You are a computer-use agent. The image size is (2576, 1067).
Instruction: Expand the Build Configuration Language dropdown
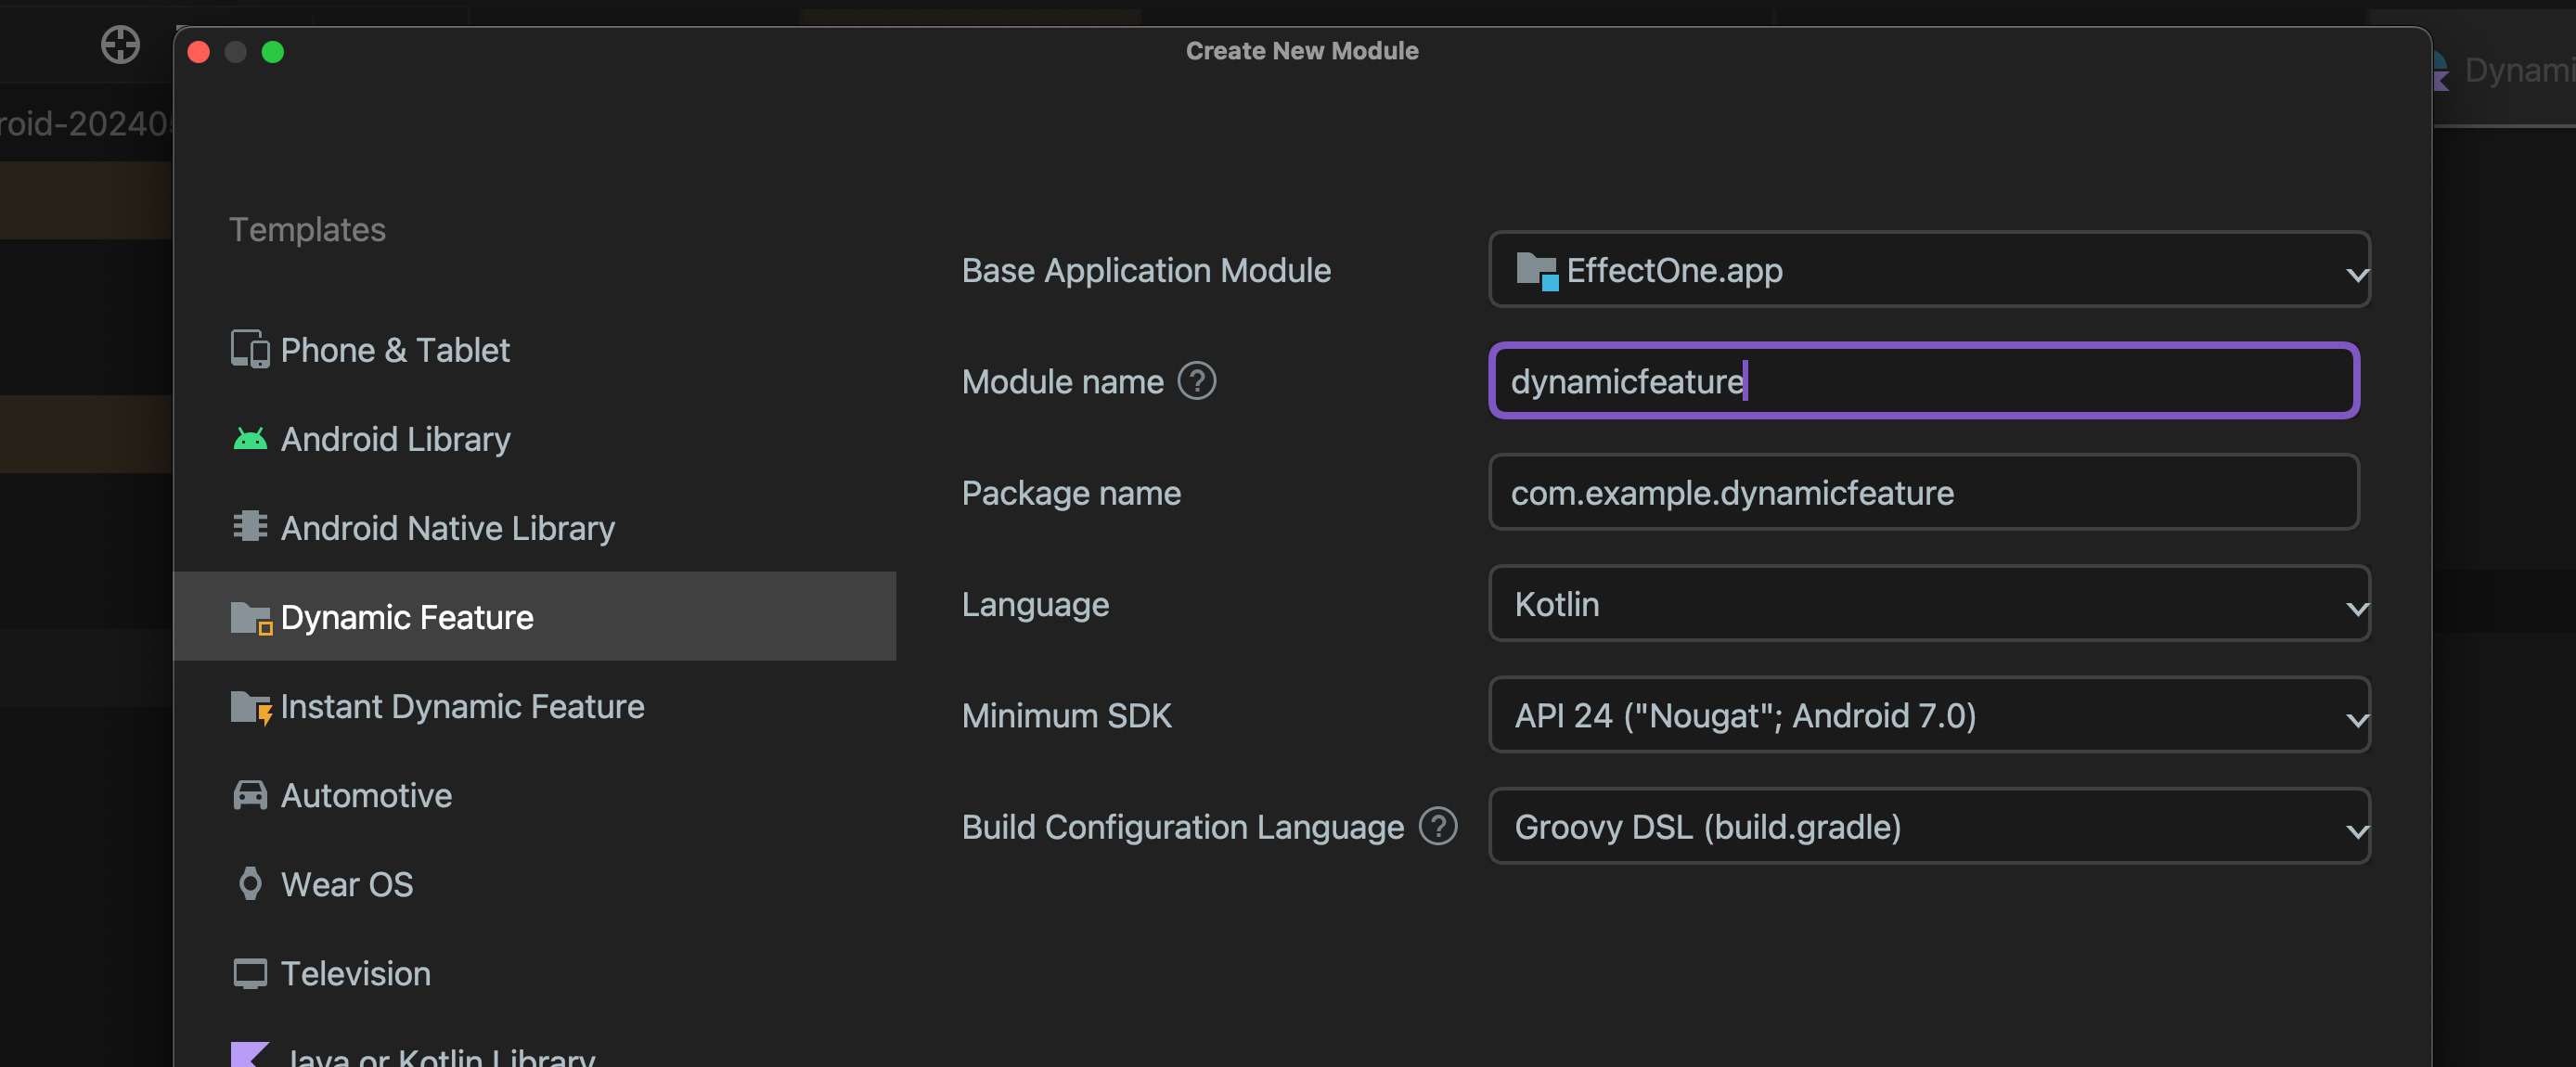point(2348,828)
